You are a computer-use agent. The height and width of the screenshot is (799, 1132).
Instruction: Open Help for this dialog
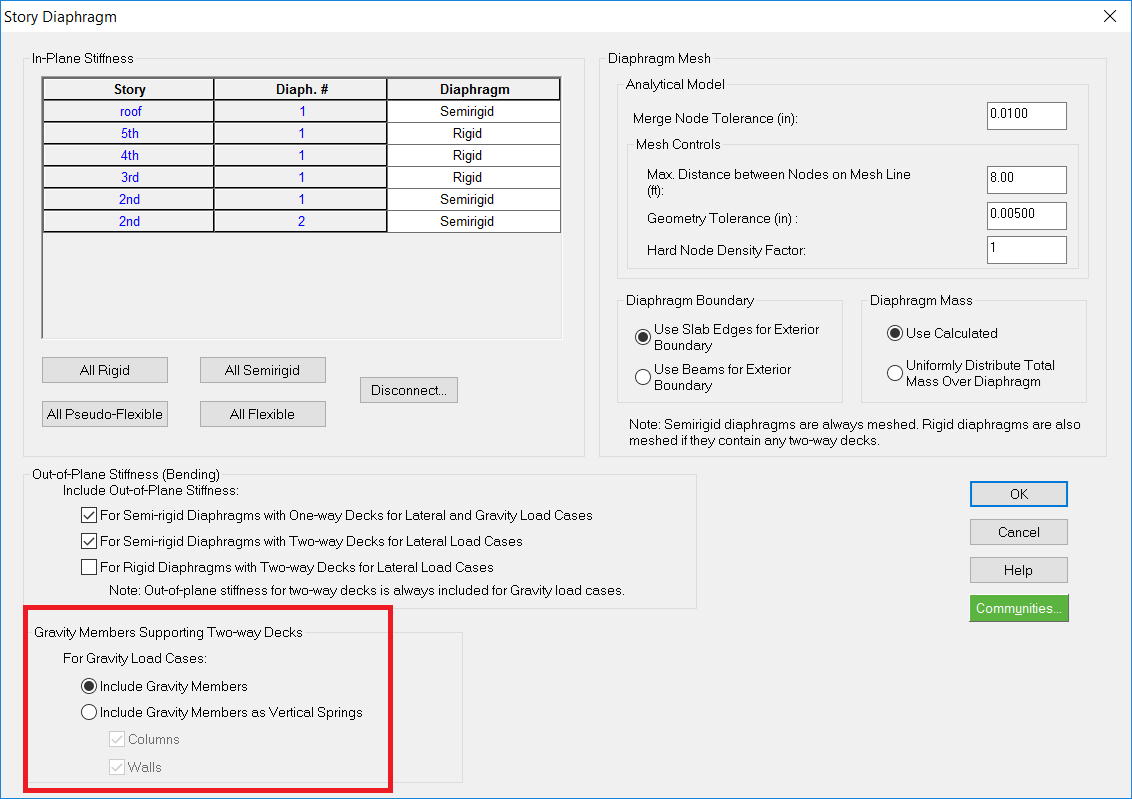point(1018,570)
